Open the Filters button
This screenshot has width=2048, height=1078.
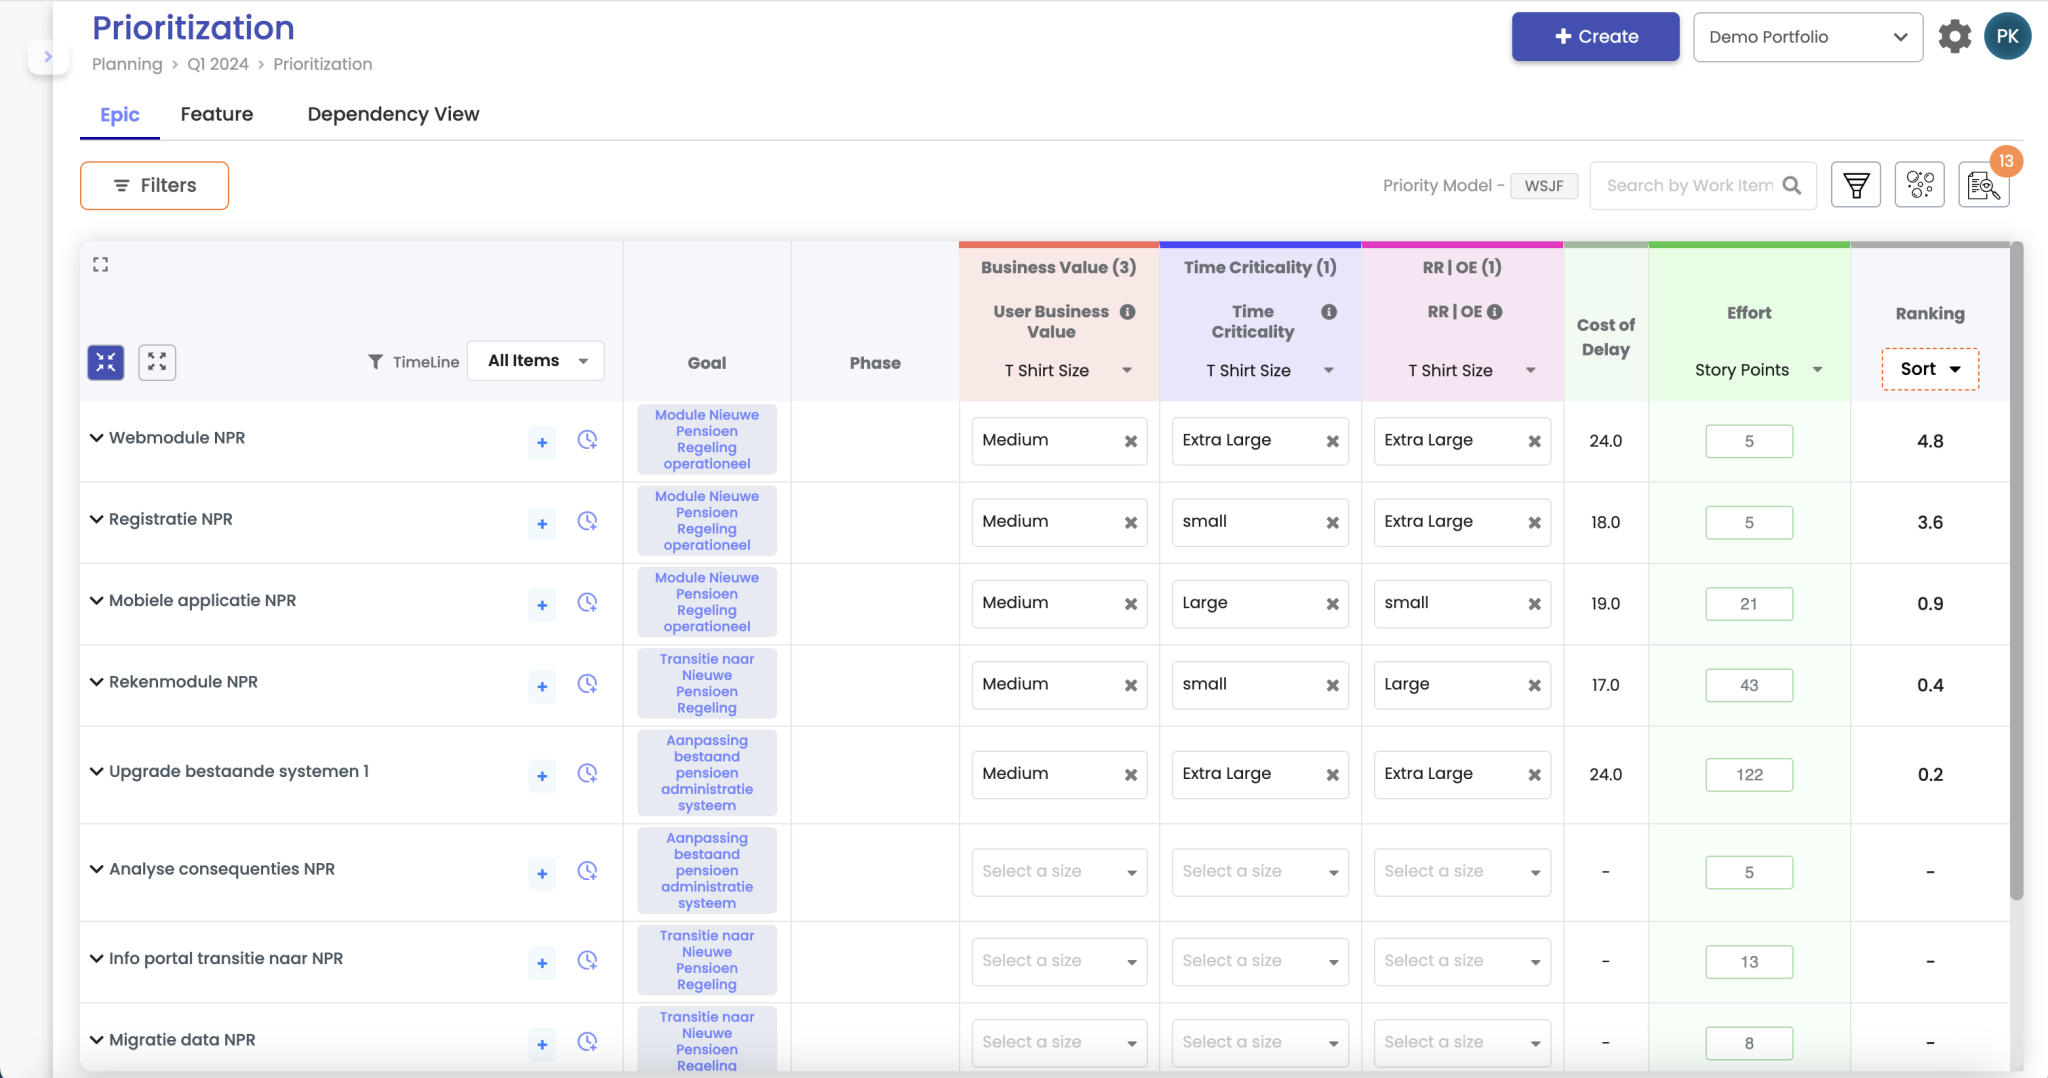coord(154,185)
